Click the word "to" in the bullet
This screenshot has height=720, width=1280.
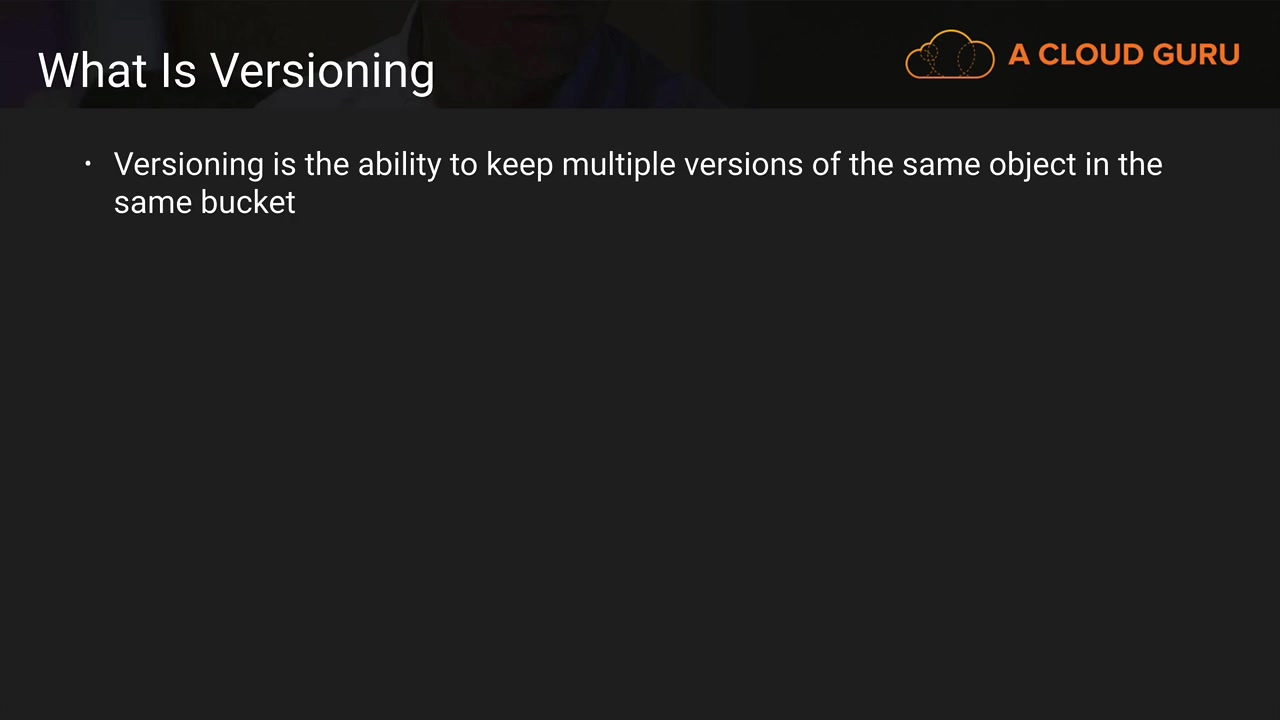(463, 165)
